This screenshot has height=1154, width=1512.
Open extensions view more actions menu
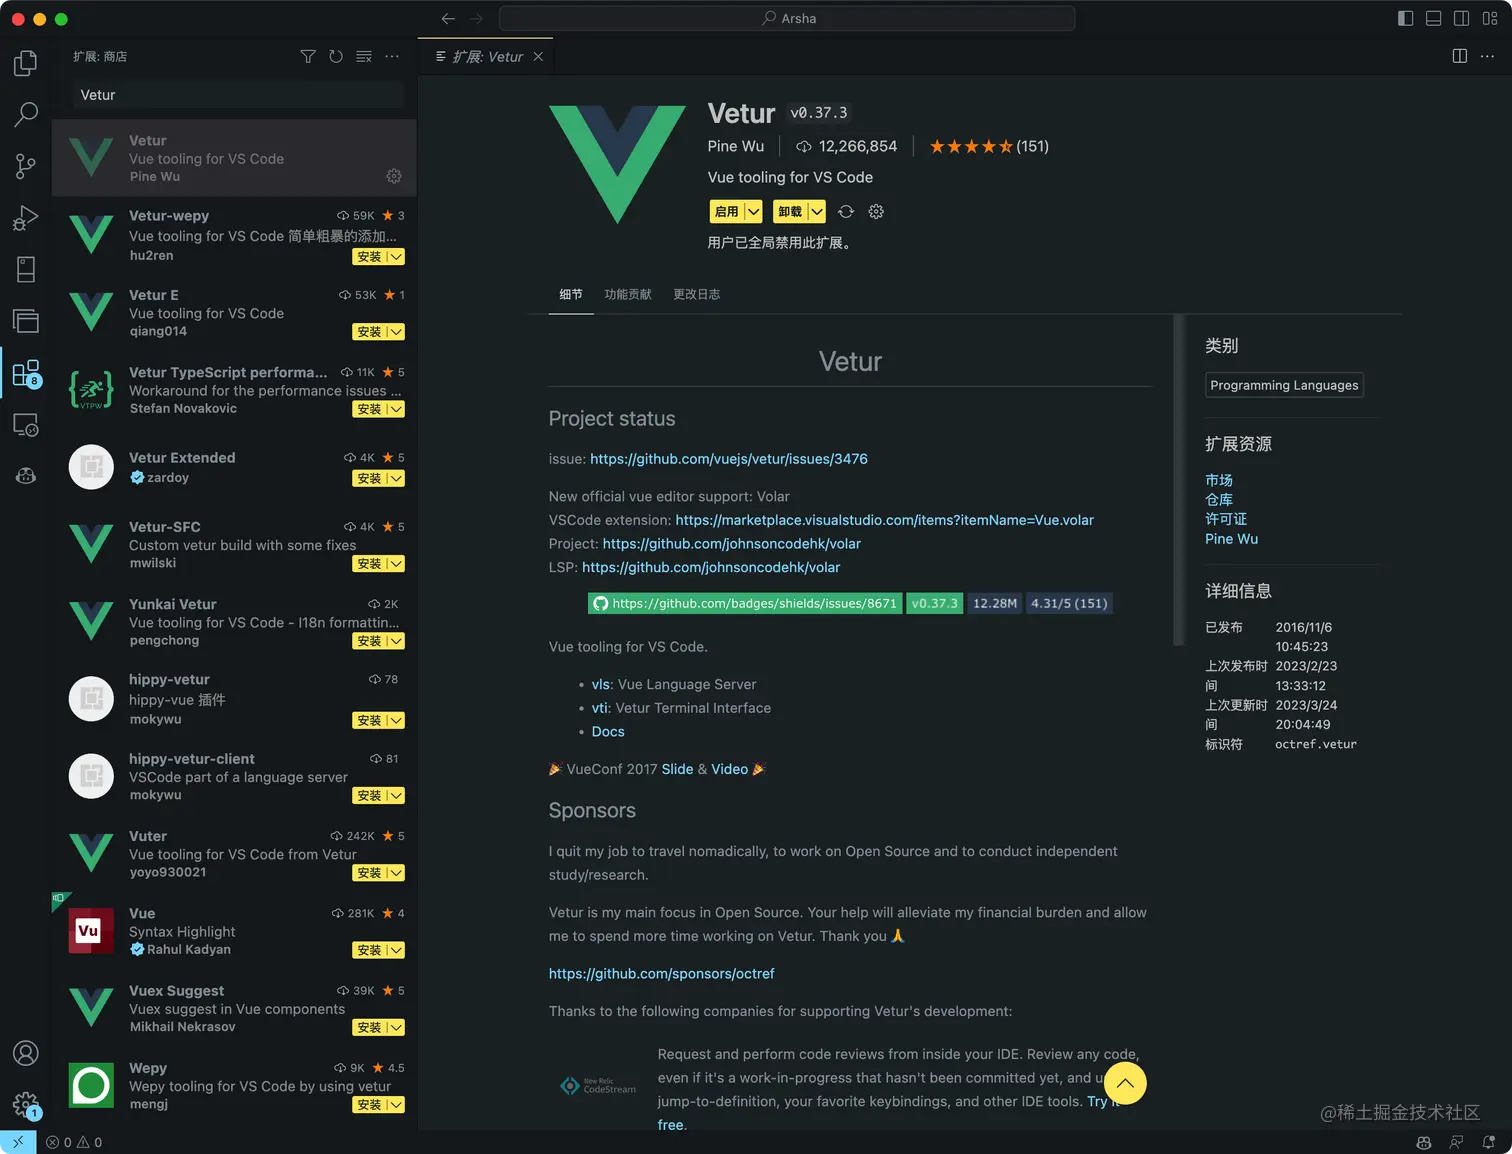[x=392, y=56]
